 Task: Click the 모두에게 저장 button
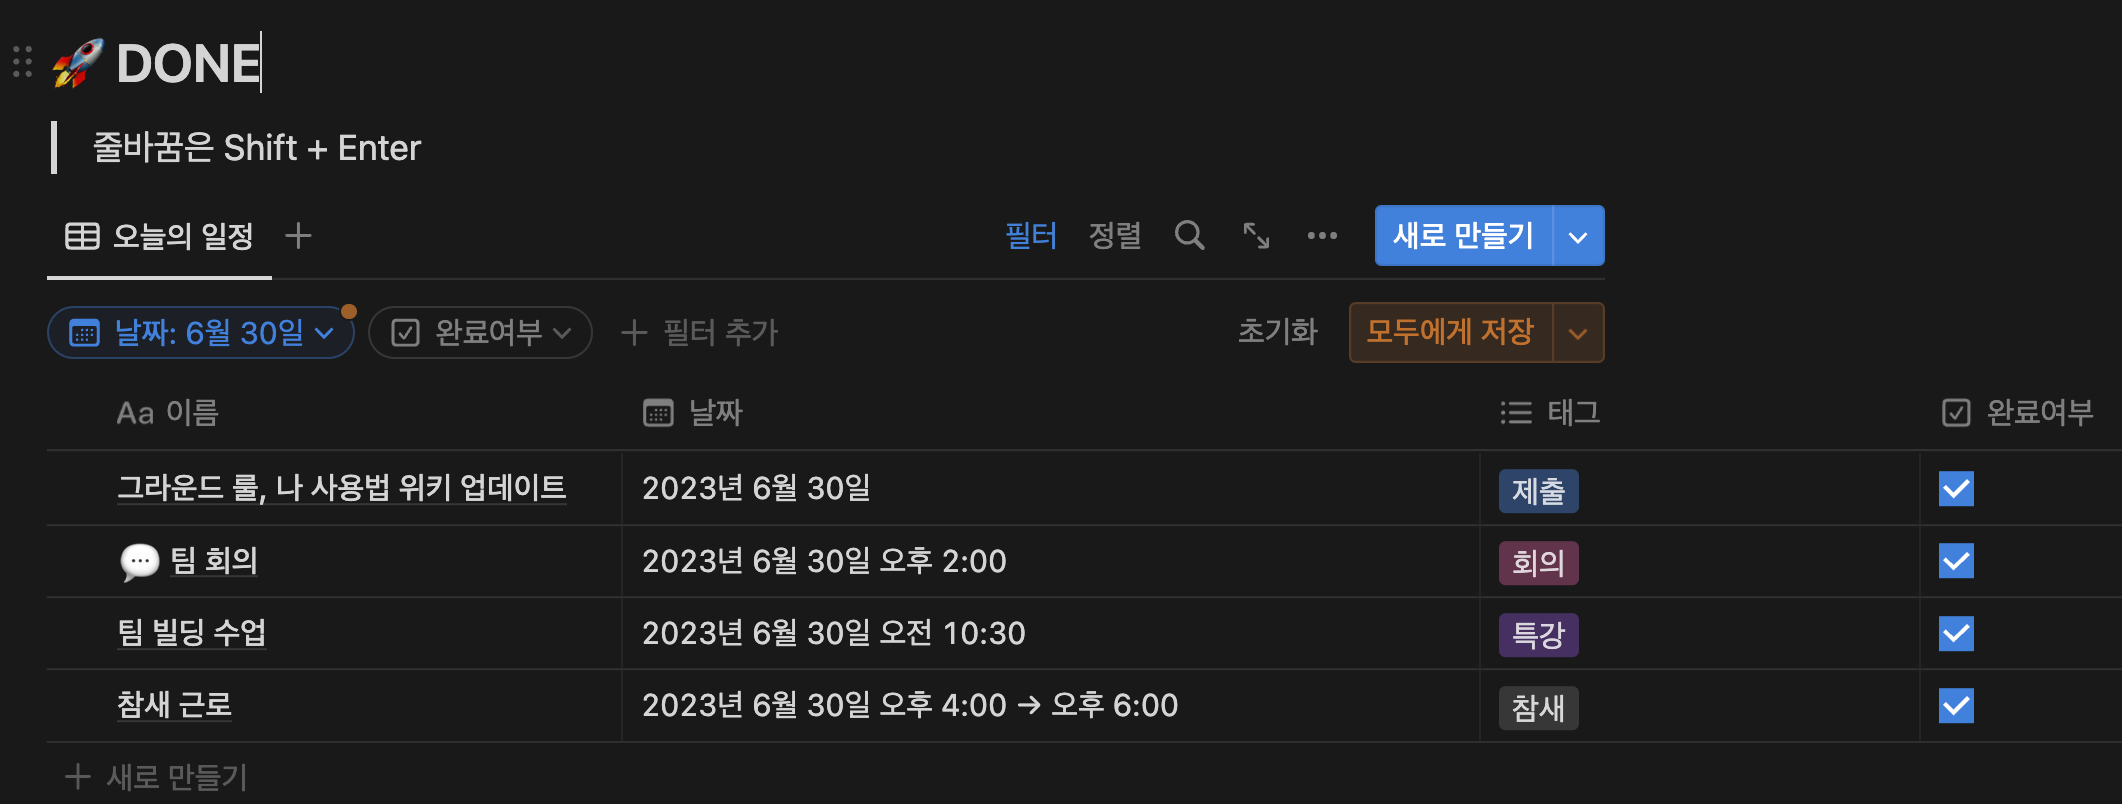tap(1450, 332)
